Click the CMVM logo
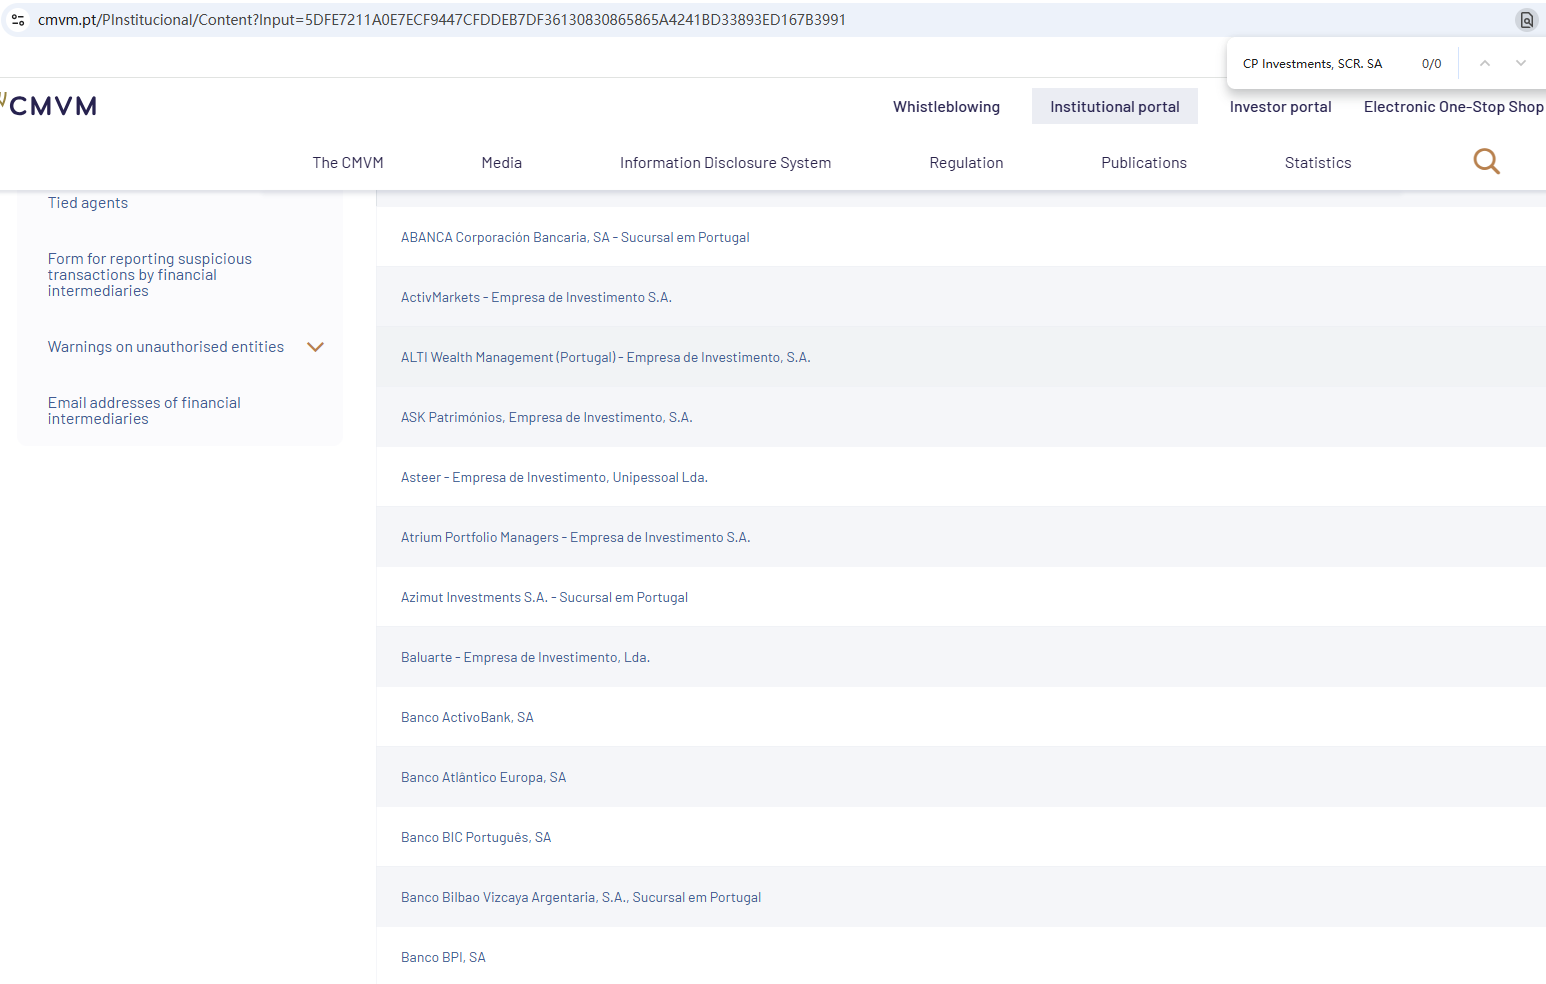The image size is (1546, 984). [52, 106]
